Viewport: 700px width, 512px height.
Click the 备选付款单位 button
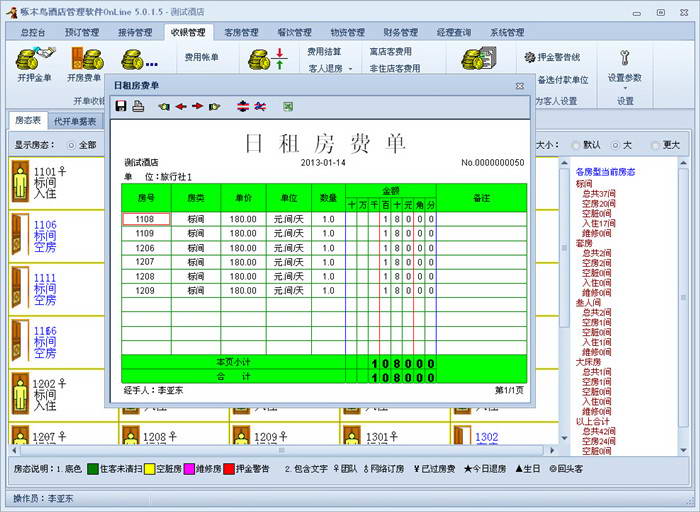(x=563, y=80)
